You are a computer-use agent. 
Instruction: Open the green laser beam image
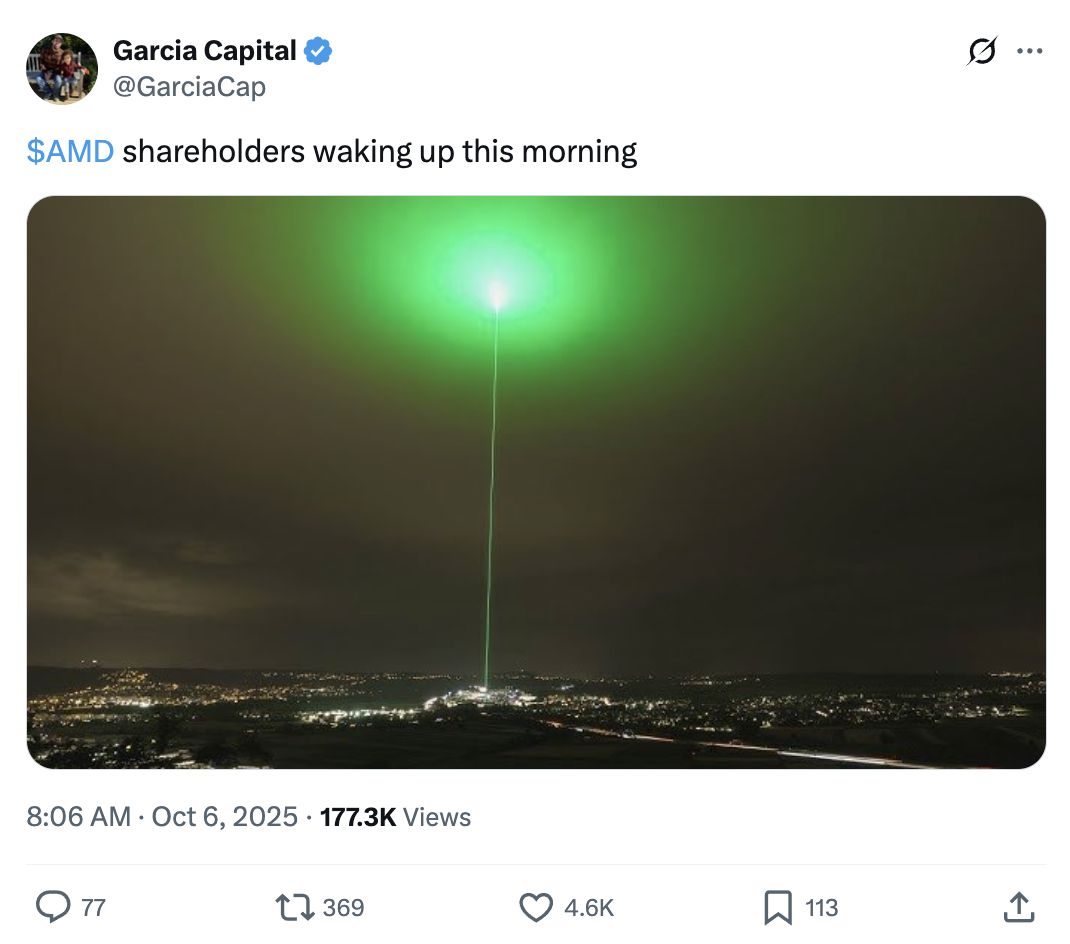pos(536,482)
